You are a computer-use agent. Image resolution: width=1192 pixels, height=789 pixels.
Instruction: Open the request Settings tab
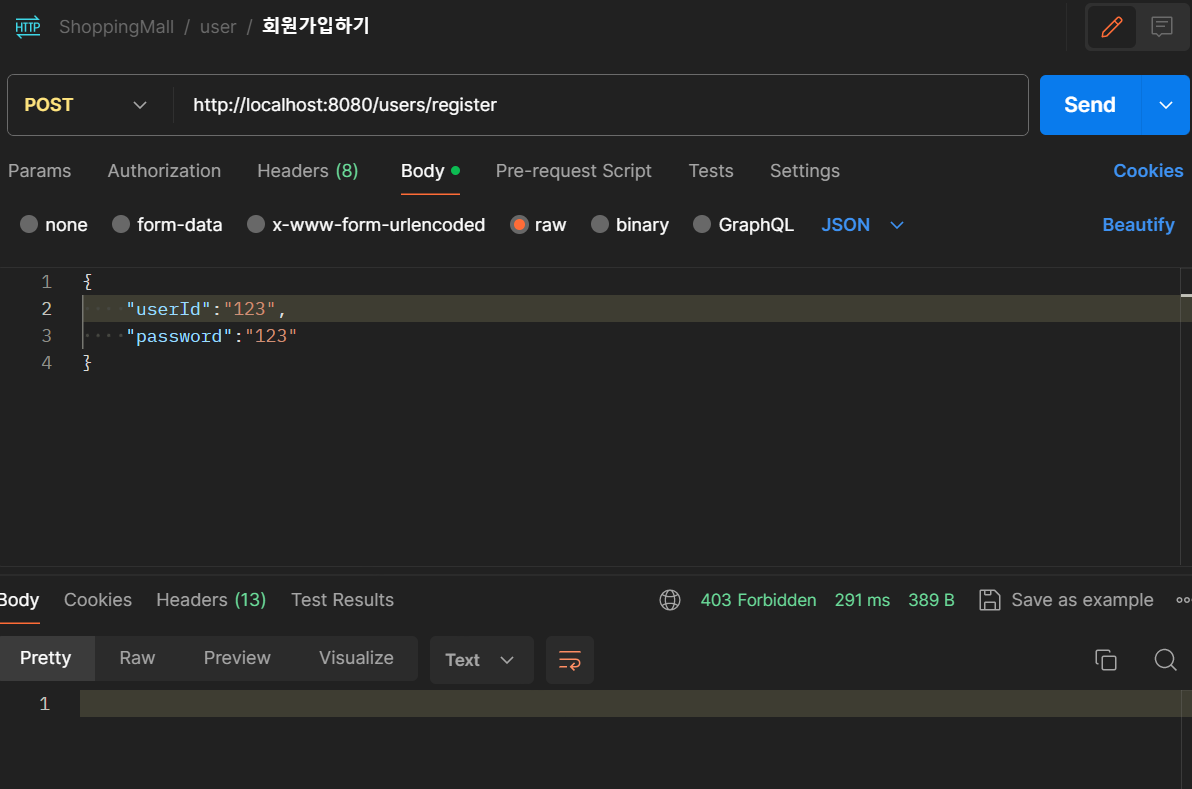(804, 171)
